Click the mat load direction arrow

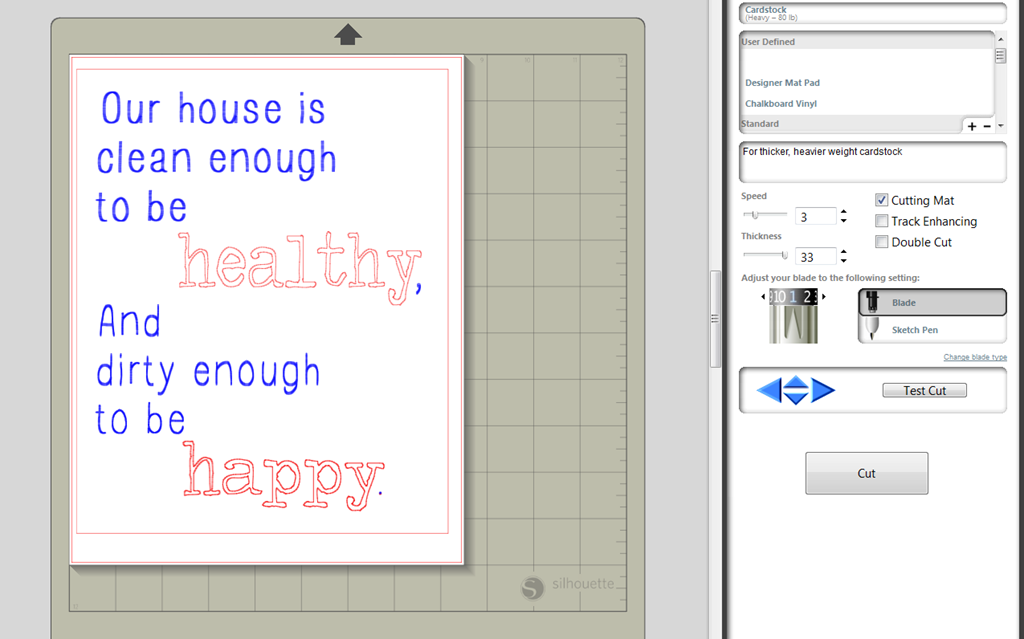coord(348,35)
